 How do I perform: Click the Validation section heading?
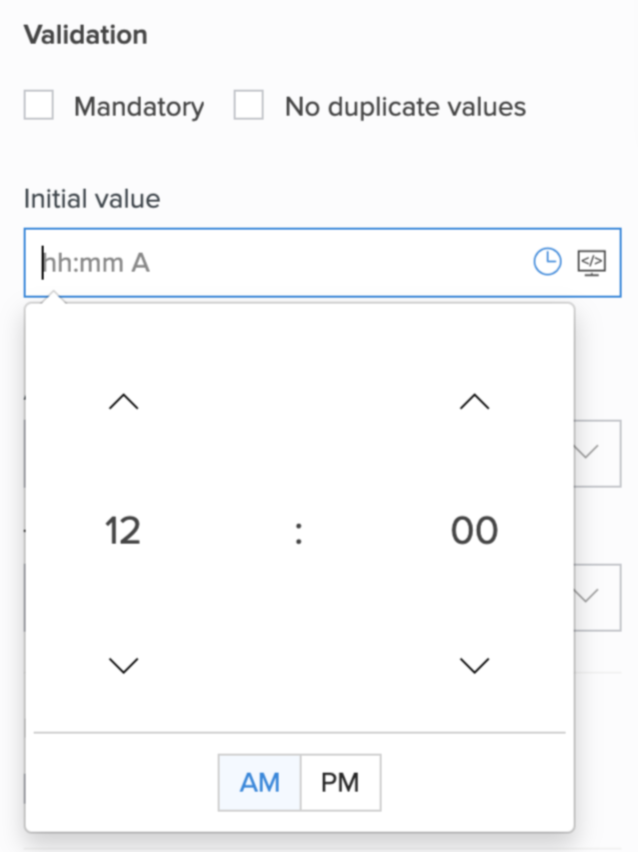click(85, 35)
